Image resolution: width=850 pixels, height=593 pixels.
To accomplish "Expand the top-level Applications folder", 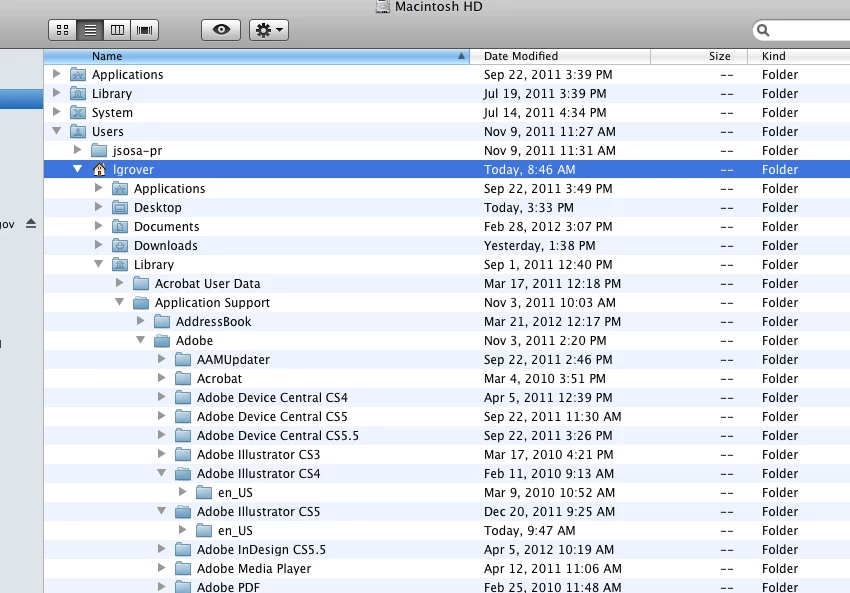I will click(x=56, y=74).
